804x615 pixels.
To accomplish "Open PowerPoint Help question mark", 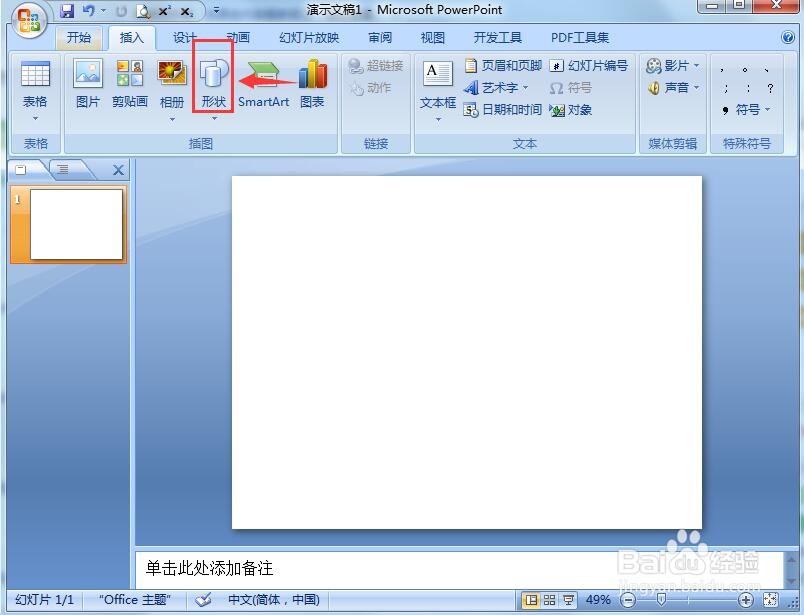I will pos(788,37).
